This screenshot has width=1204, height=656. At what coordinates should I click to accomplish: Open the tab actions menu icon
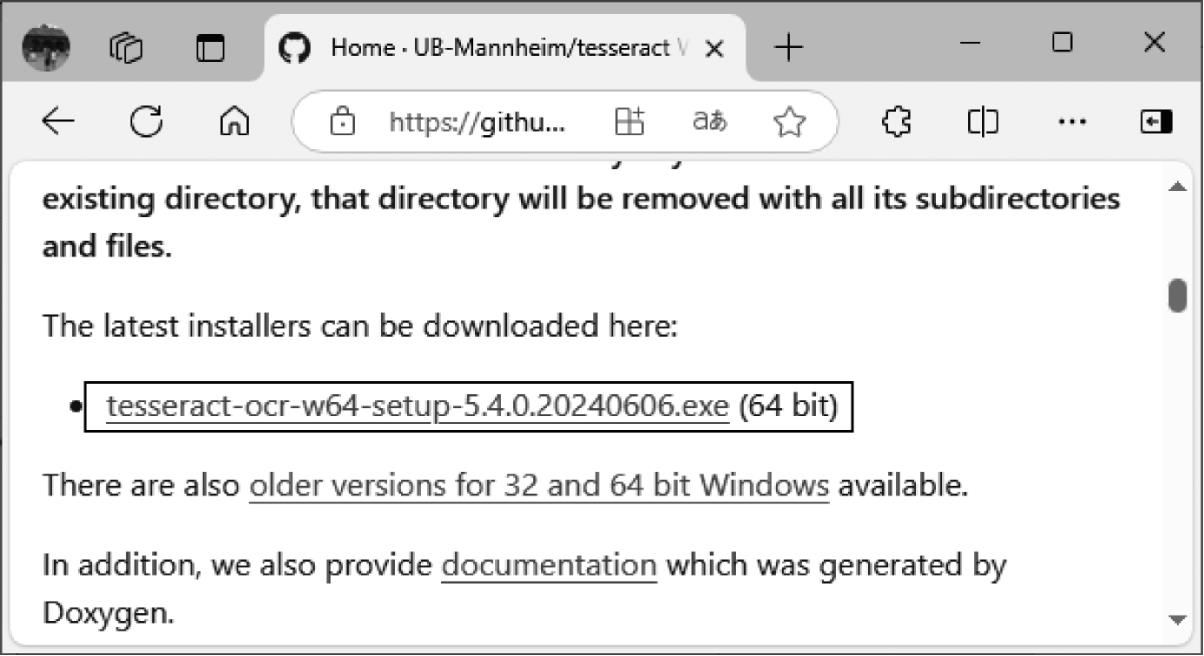[210, 47]
